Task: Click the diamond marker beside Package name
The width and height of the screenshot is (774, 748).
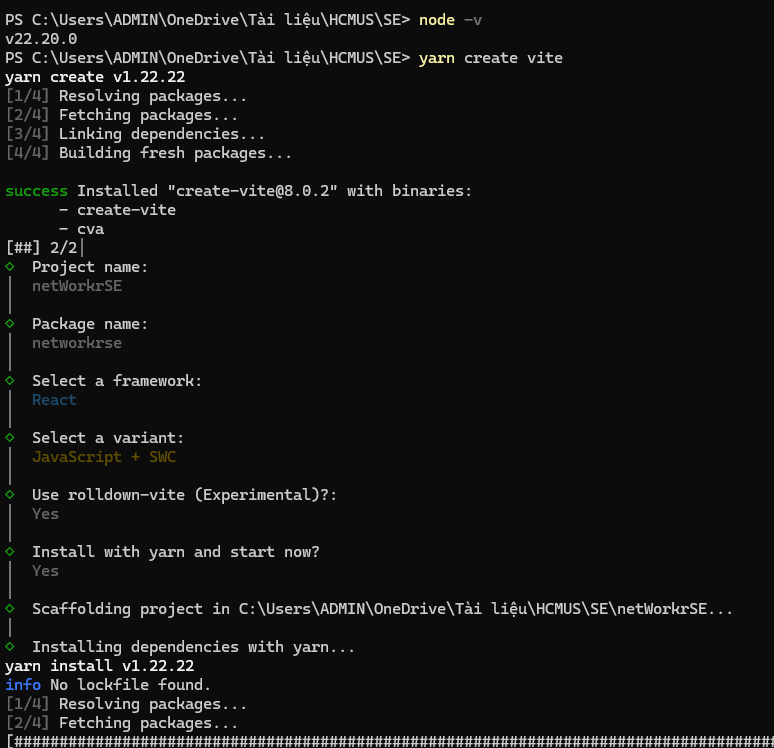Action: [x=10, y=323]
